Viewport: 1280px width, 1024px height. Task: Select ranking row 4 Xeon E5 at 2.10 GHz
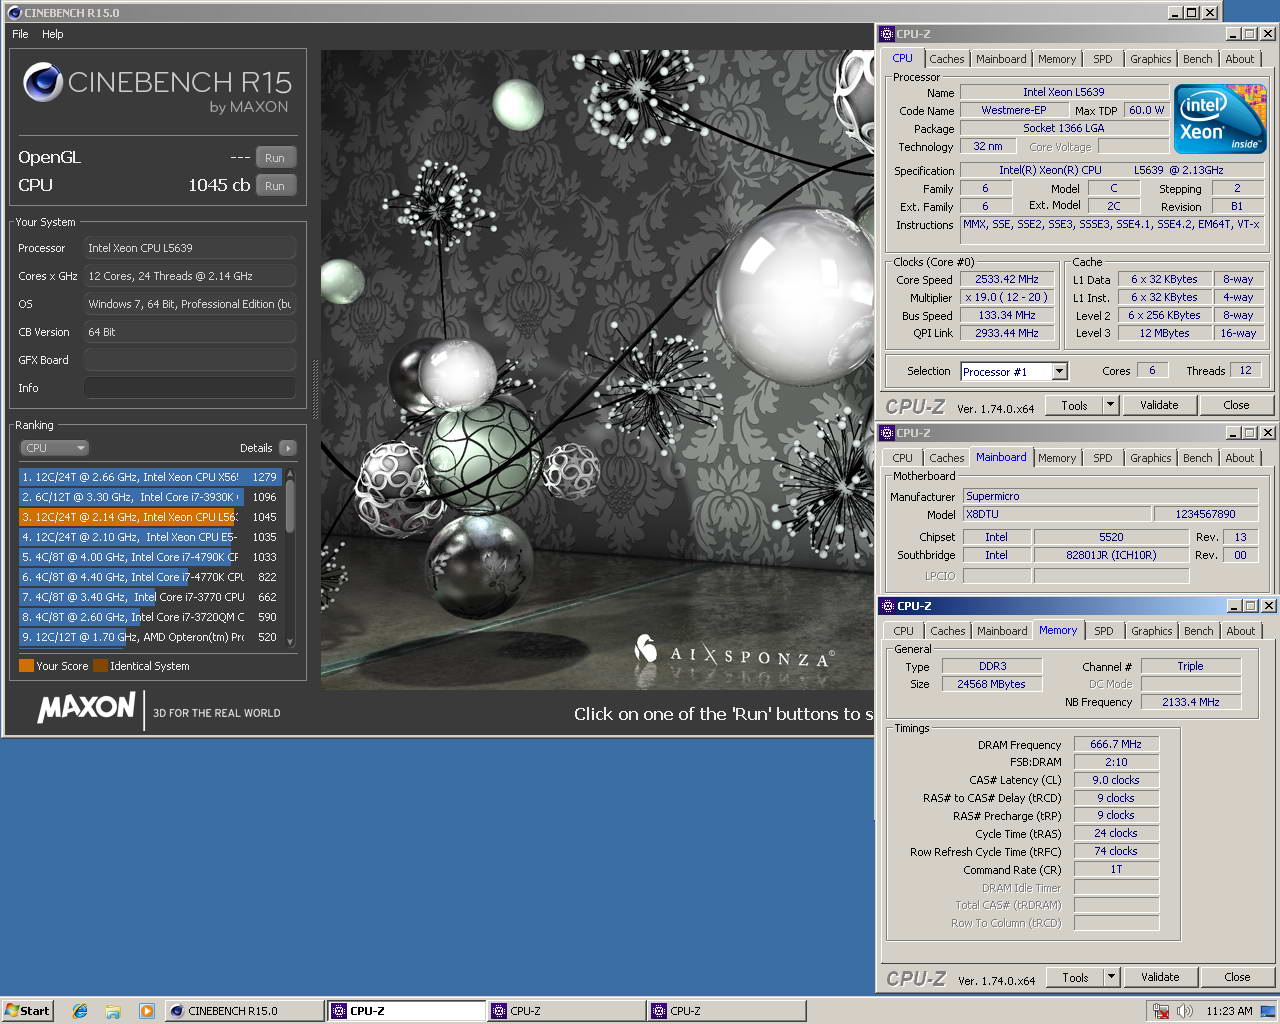(x=150, y=537)
